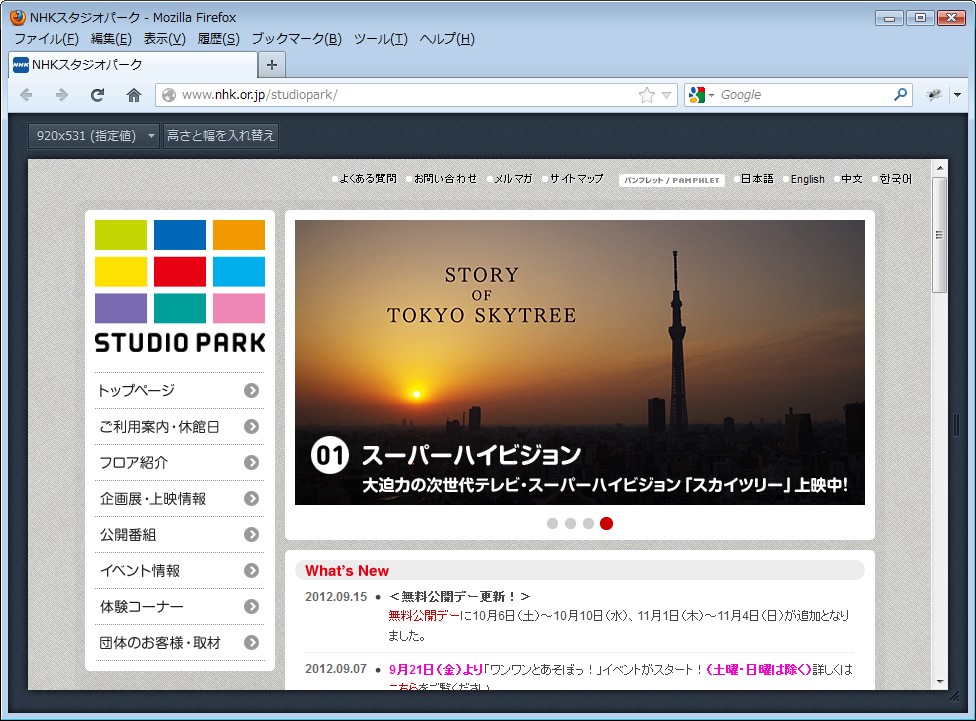The image size is (976, 721).
Task: Click the arrow icon beside トップページ
Action: pos(251,390)
